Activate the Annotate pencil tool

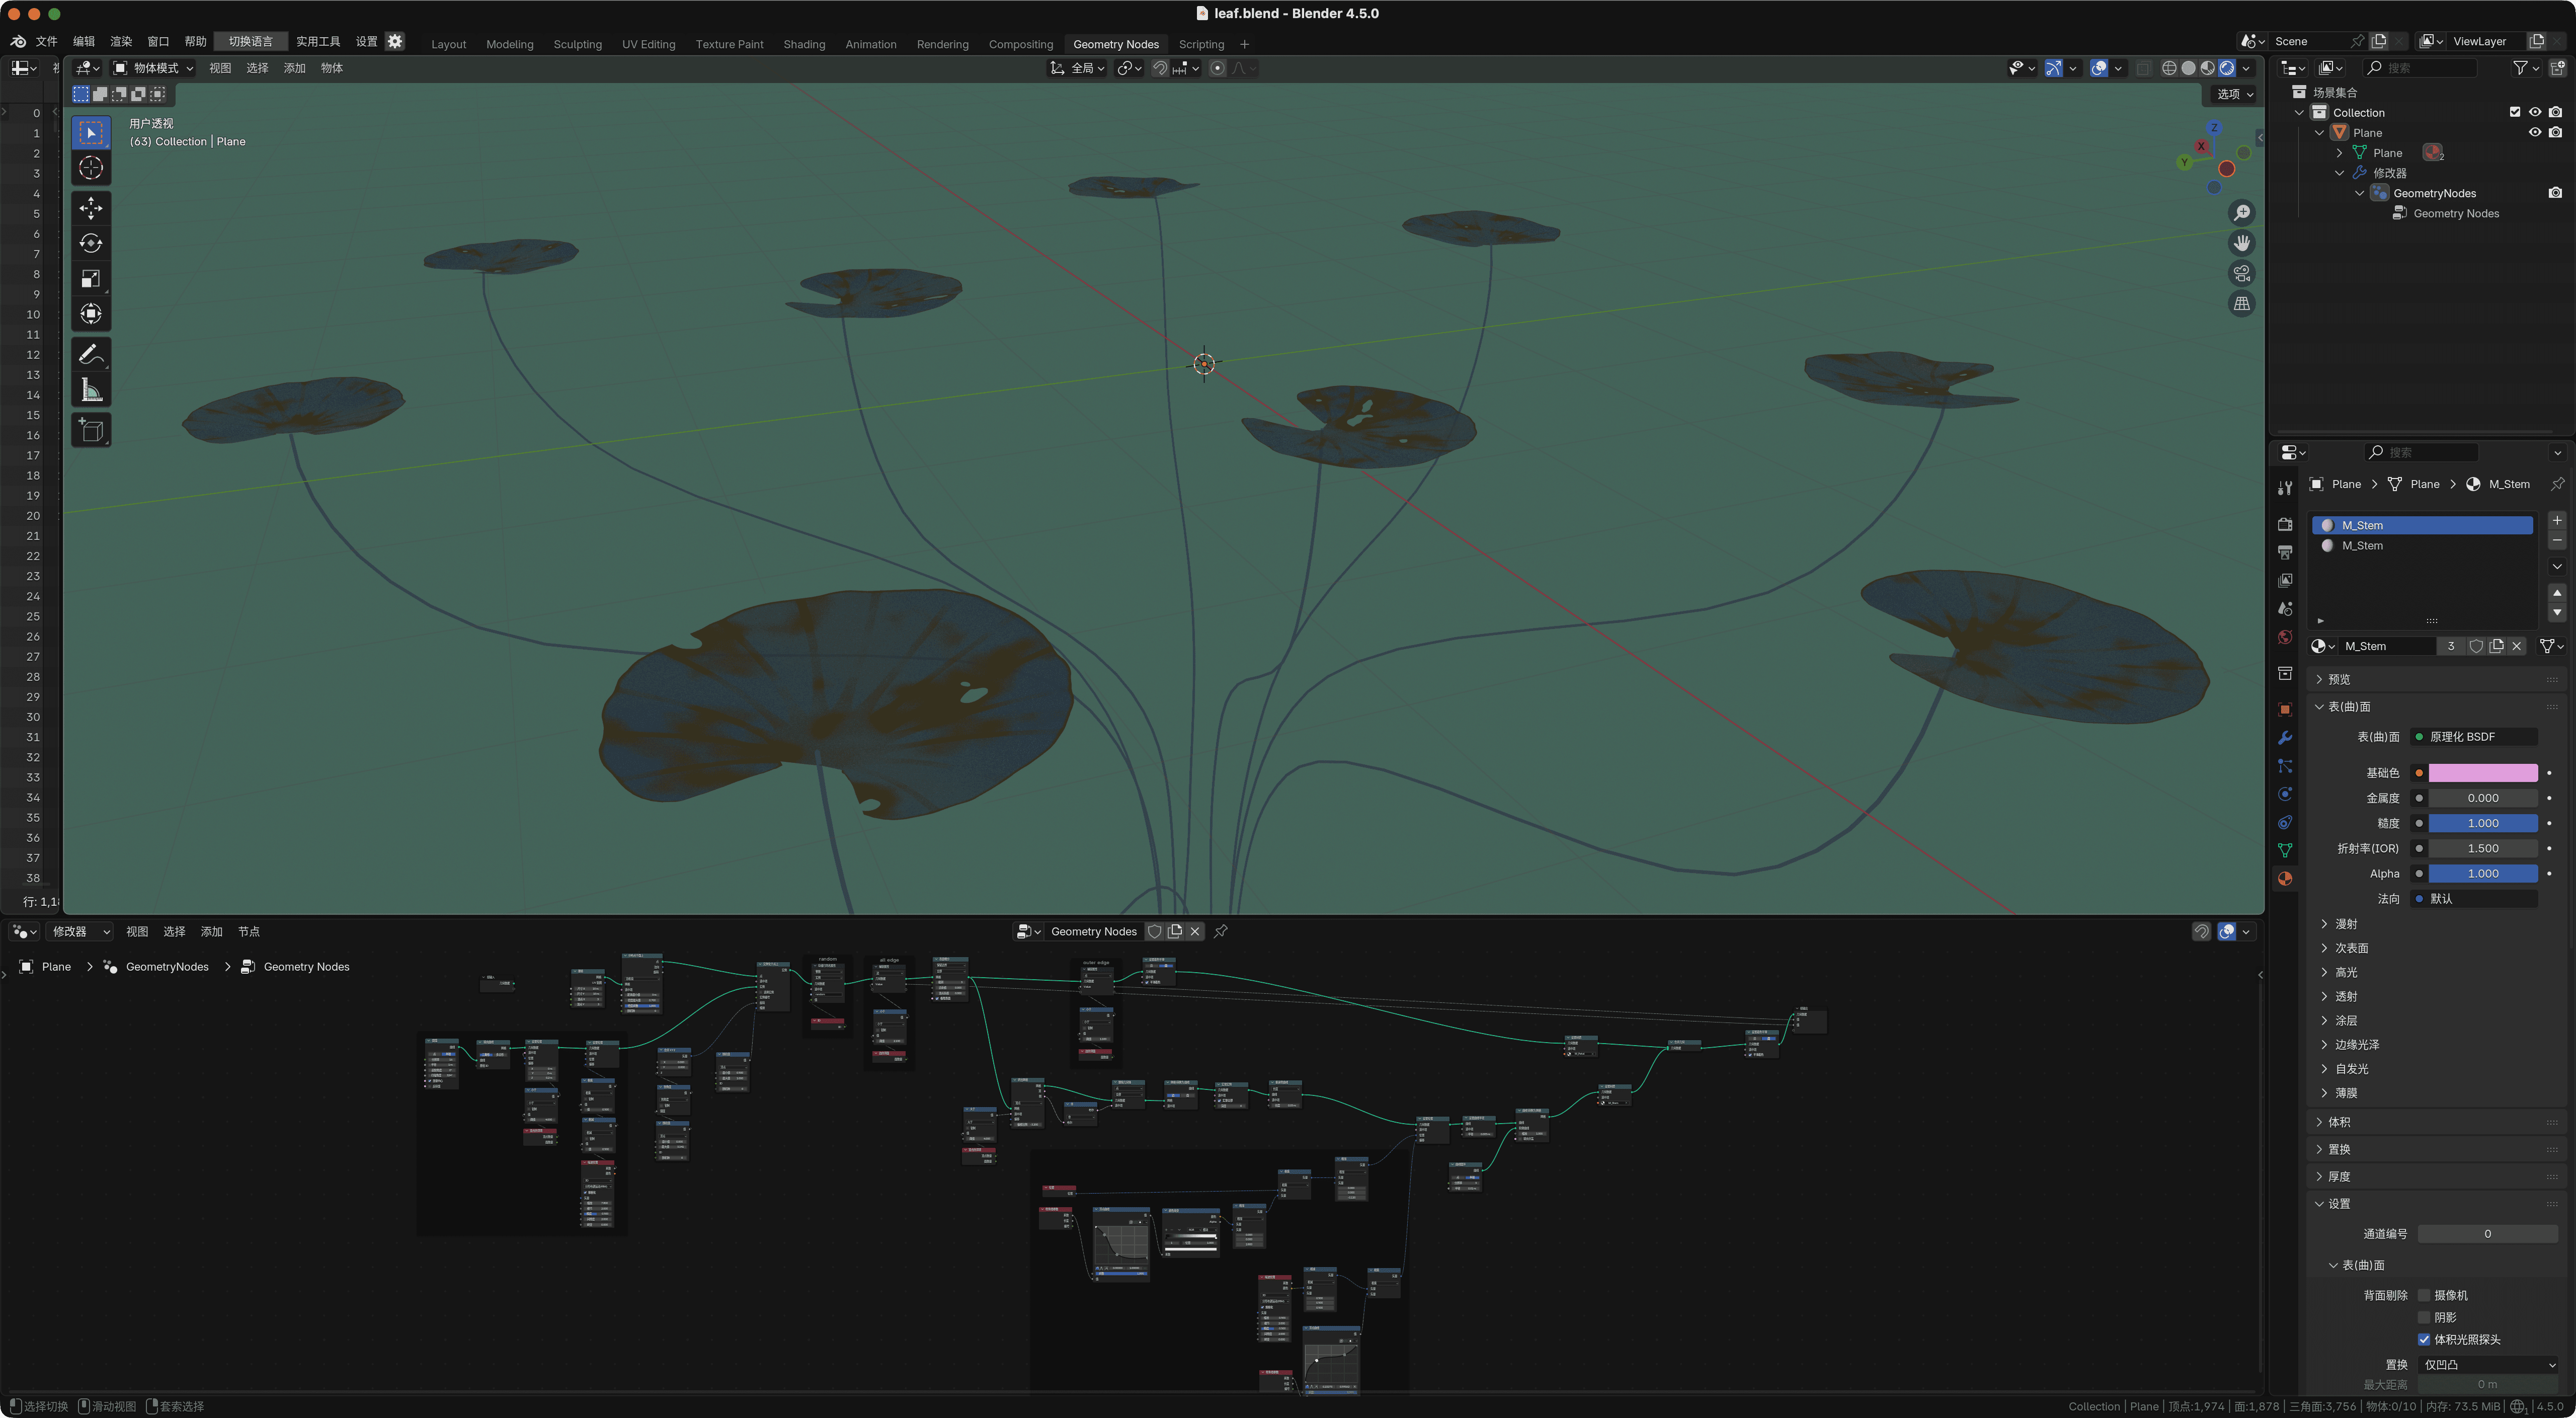[91, 354]
